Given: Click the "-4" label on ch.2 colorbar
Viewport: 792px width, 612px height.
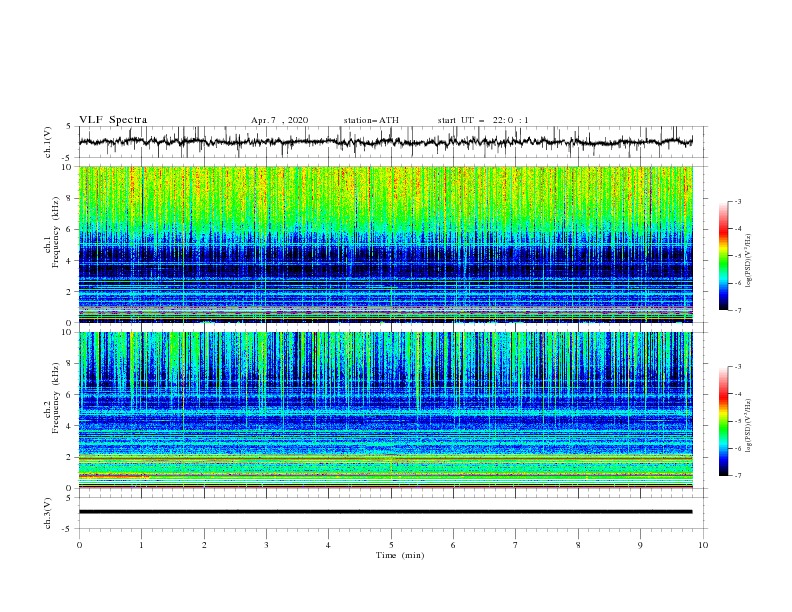Looking at the screenshot, I should coord(738,394).
